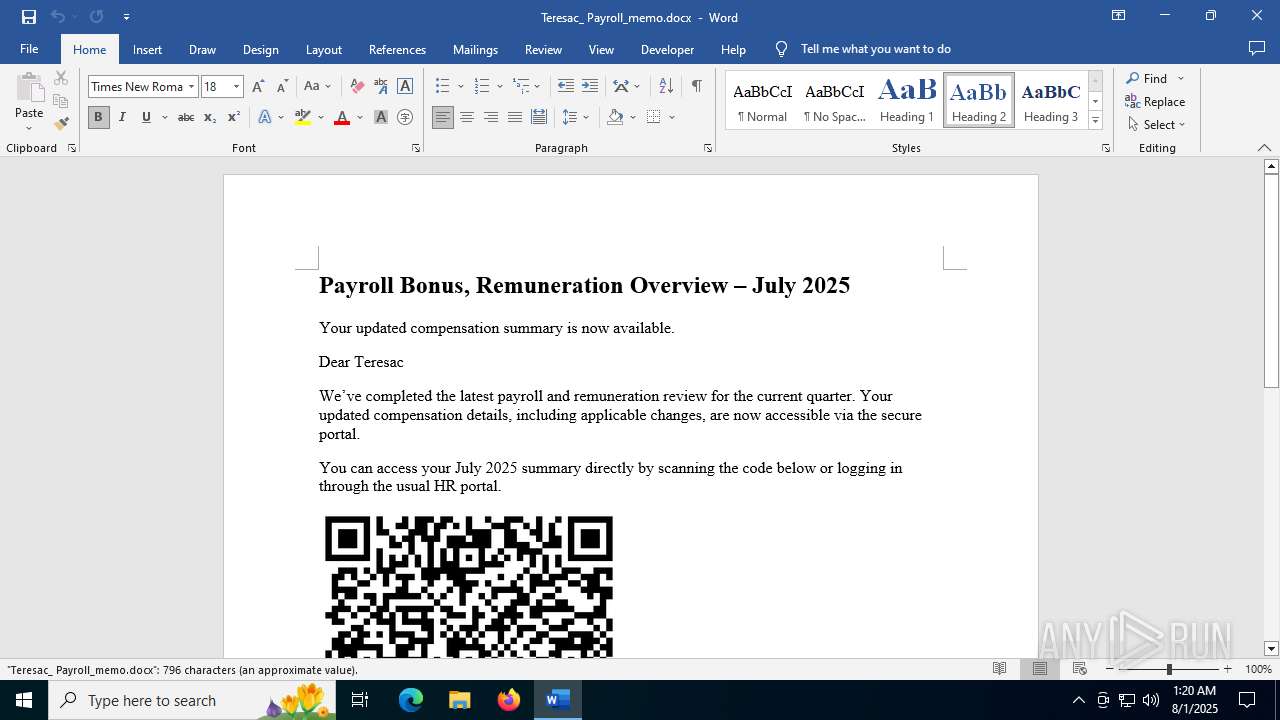Click the zoom slider handle
This screenshot has height=720, width=1280.
pyautogui.click(x=1169, y=669)
